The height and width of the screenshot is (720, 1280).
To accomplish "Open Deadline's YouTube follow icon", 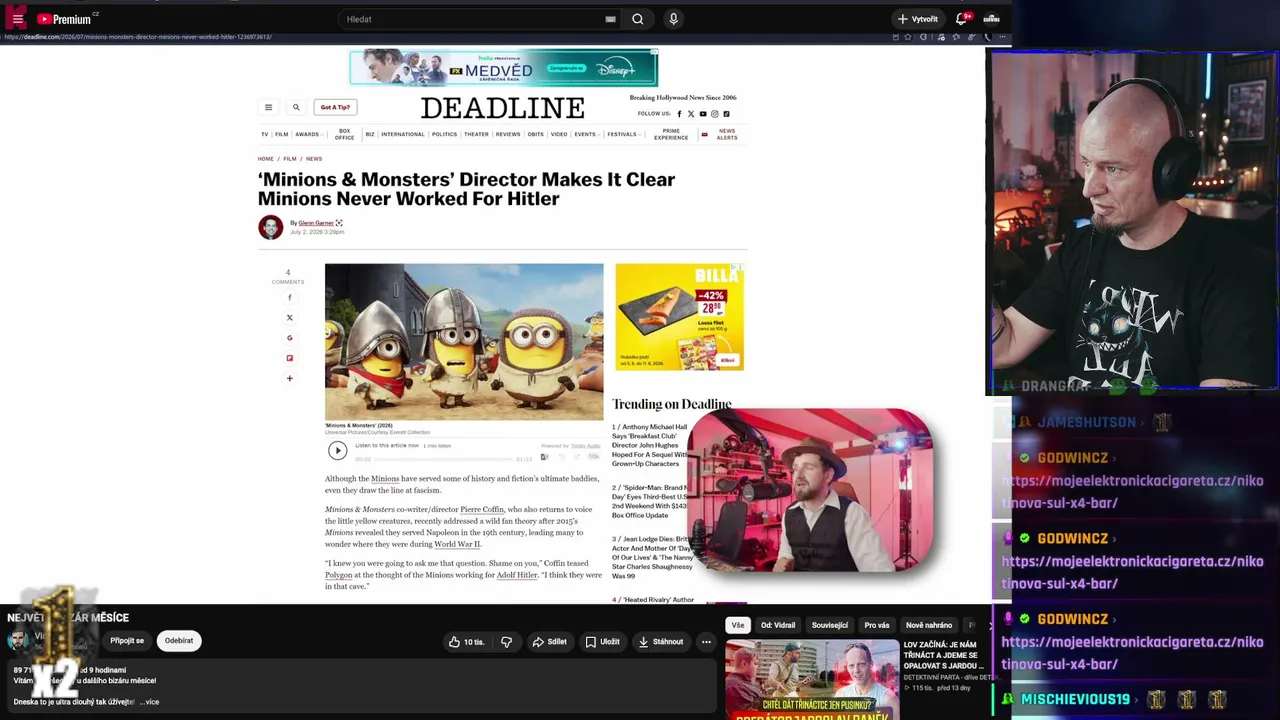I will click(703, 114).
